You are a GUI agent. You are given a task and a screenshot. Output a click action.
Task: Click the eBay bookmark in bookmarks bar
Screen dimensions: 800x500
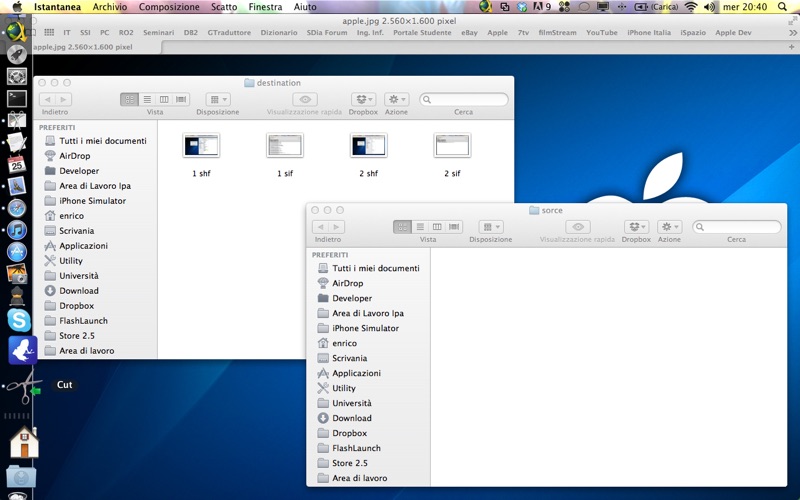(469, 32)
